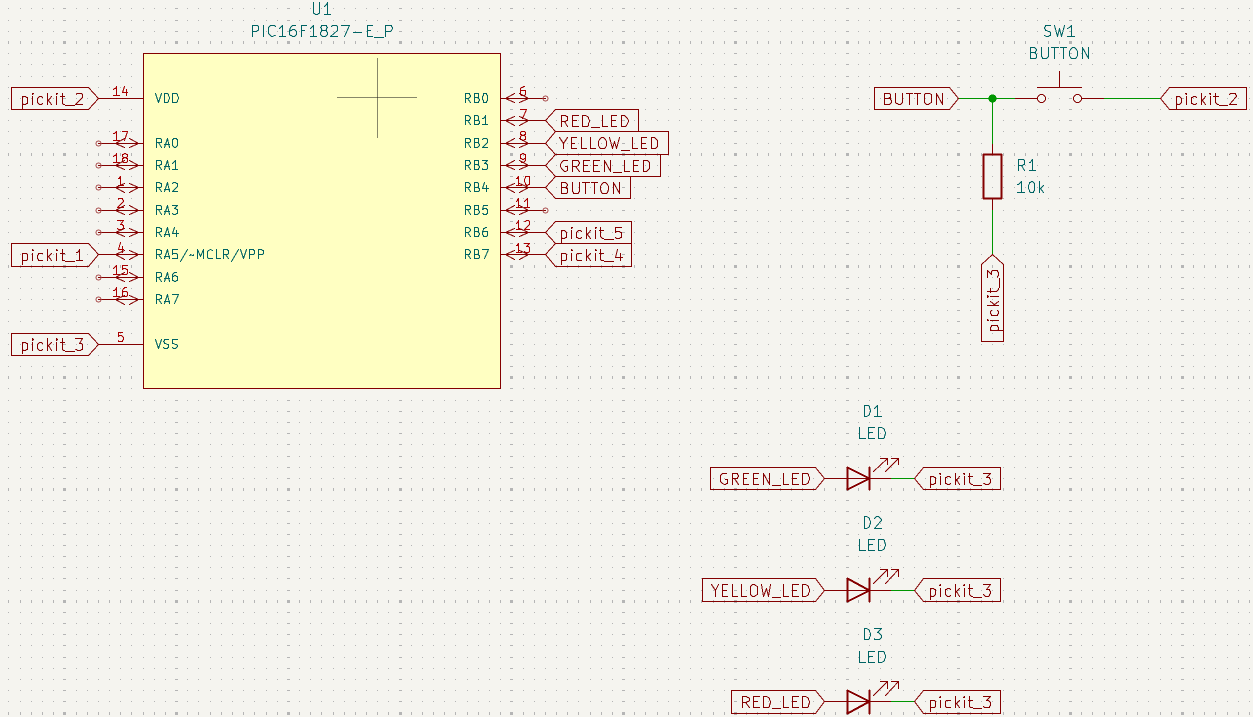Click the LED value text under D2
The width and height of the screenshot is (1253, 717).
coord(872,546)
